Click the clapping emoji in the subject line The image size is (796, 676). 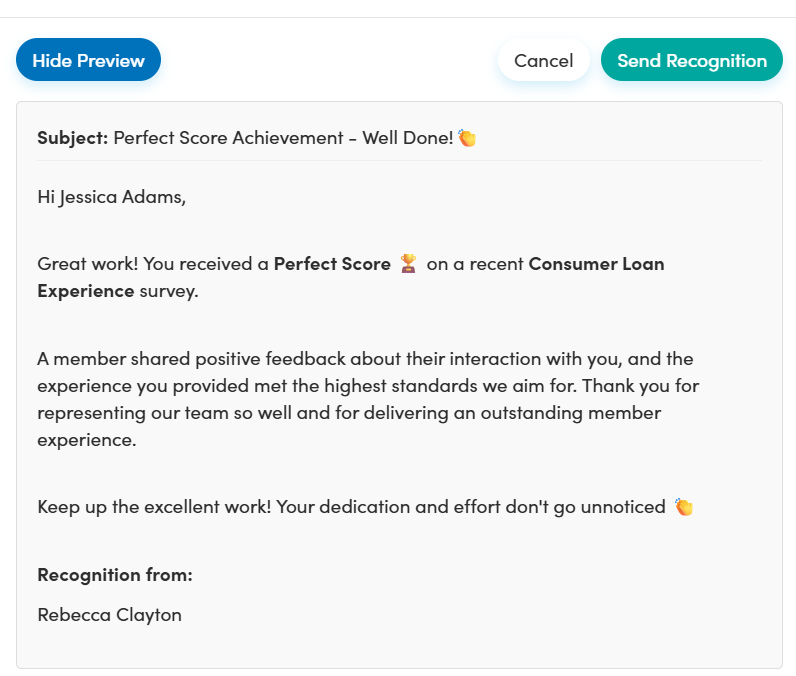click(467, 138)
